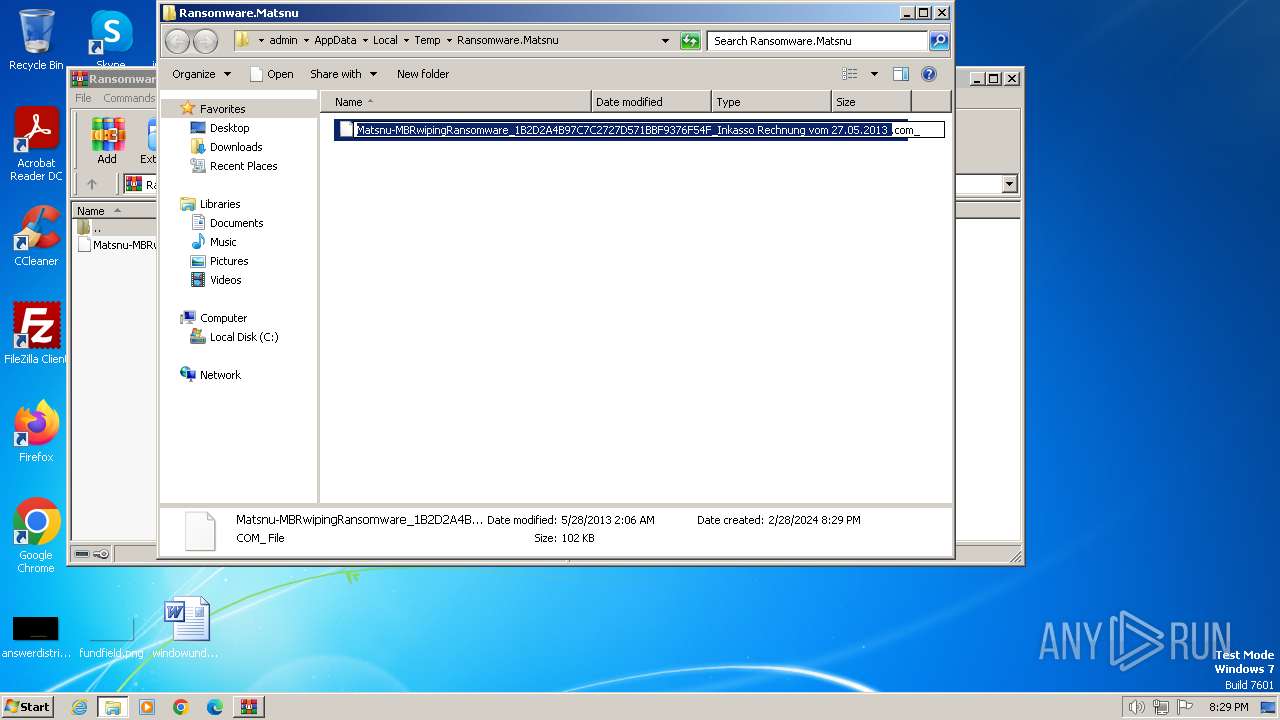Open the Videos library

[225, 280]
